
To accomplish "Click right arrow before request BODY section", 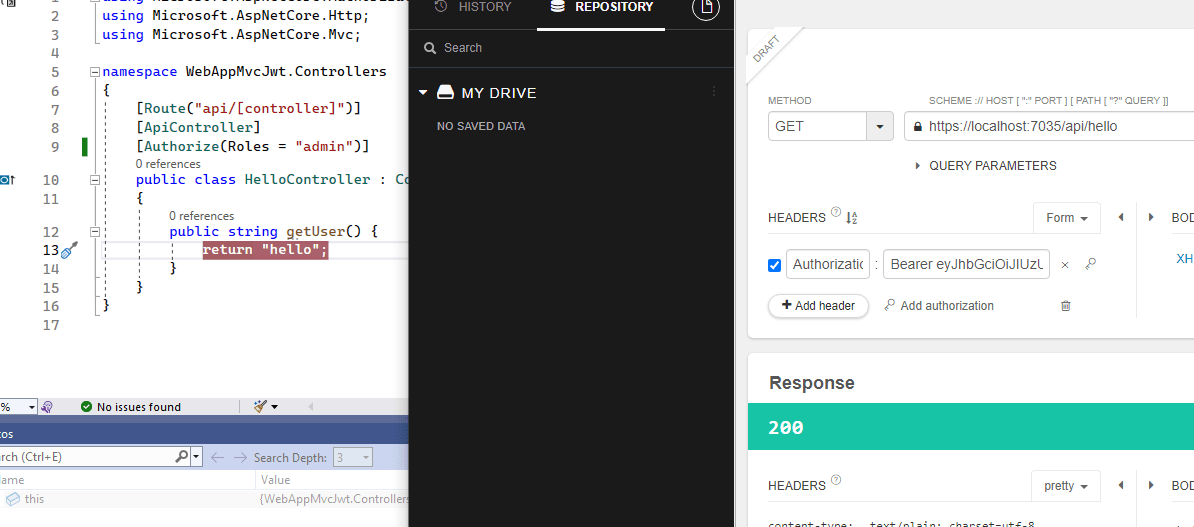I will coord(1151,218).
